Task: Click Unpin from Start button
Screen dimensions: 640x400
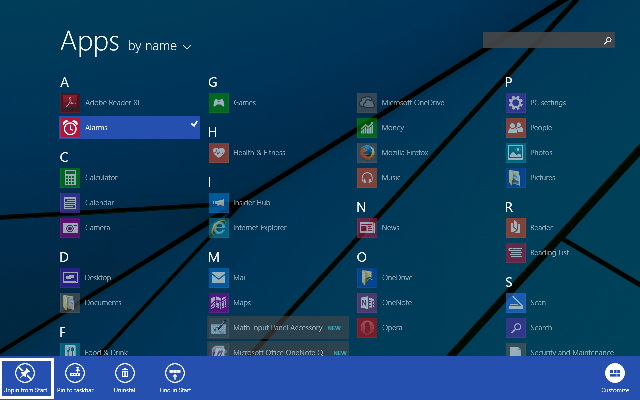Action: click(x=26, y=378)
